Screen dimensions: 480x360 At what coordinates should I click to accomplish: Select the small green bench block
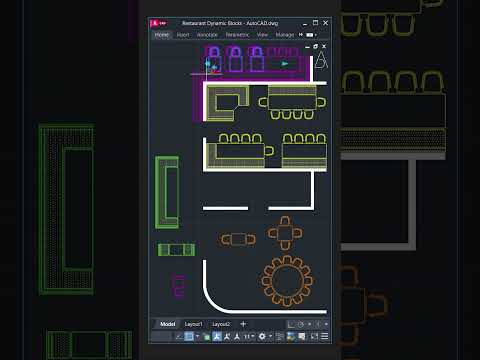coord(176,250)
